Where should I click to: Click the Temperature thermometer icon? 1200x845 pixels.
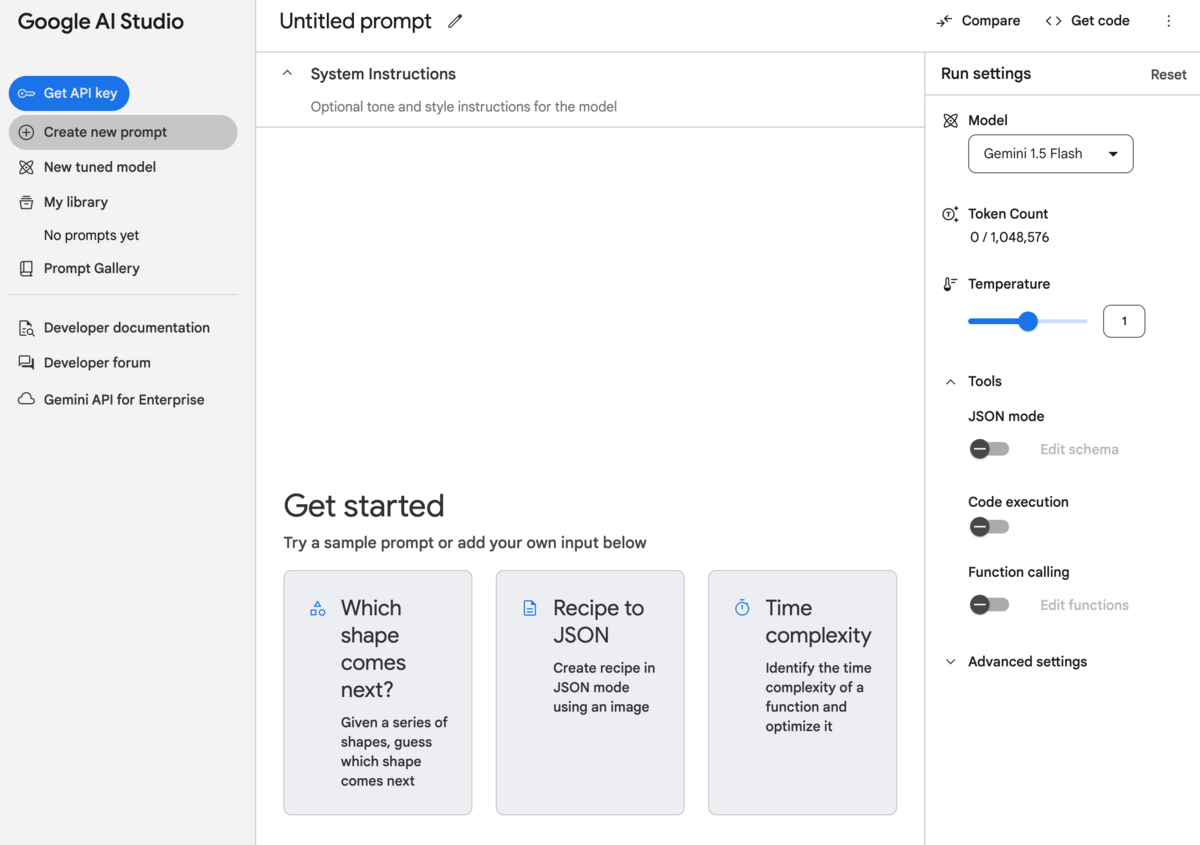pos(950,284)
